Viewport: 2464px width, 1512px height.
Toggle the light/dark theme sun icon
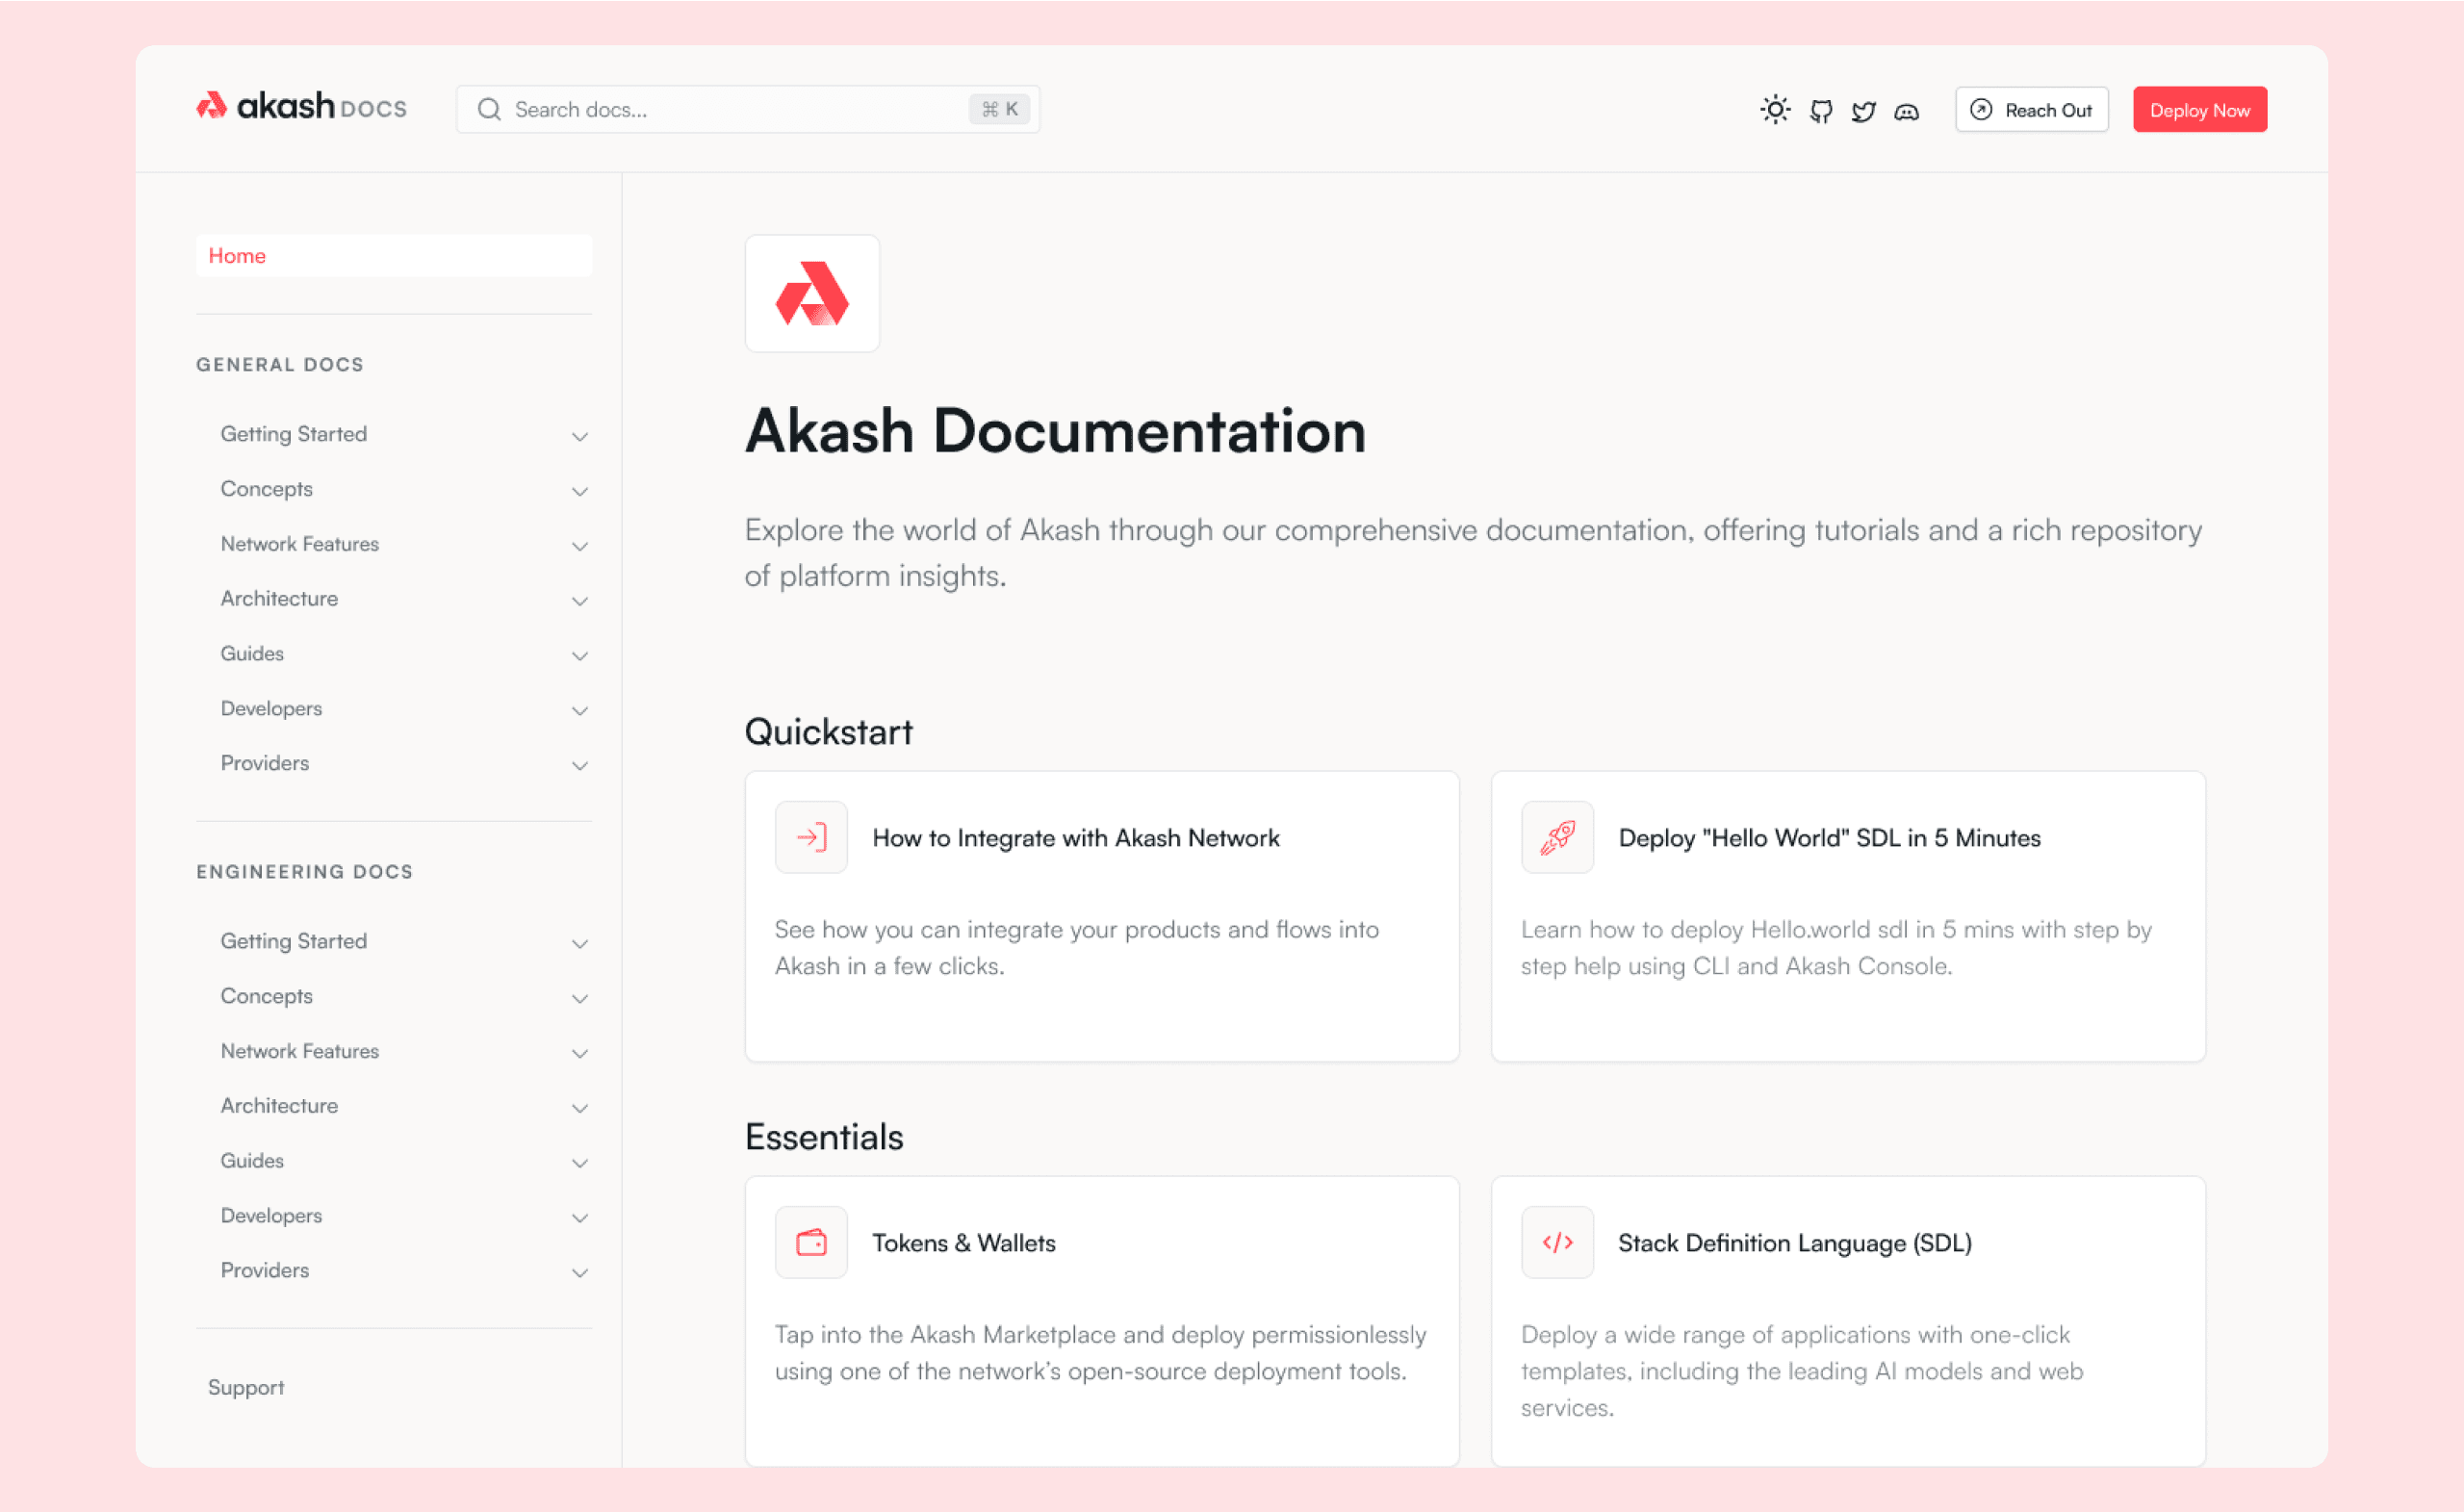pos(1775,110)
